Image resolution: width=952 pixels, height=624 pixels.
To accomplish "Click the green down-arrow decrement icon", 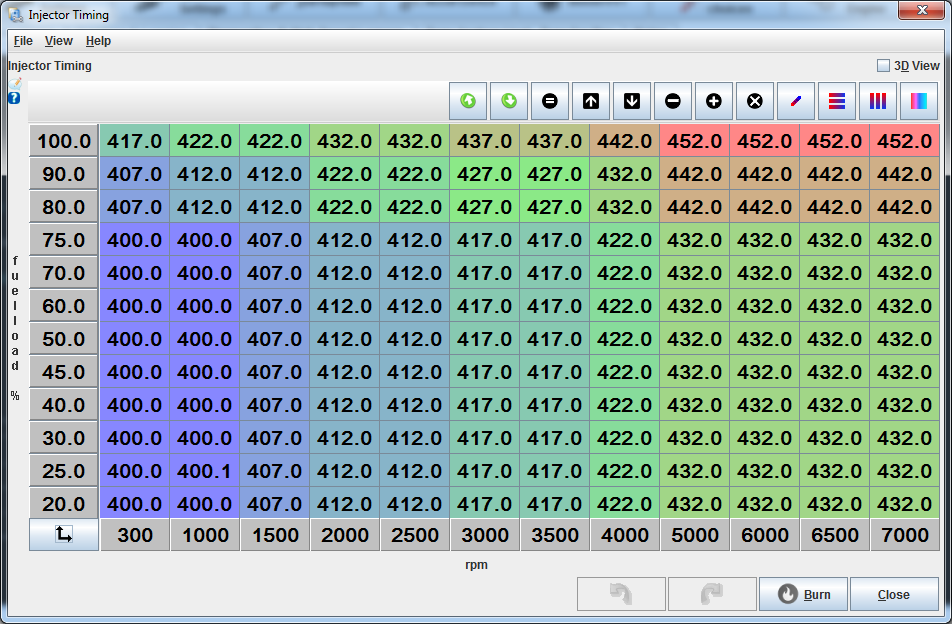I will pos(509,101).
